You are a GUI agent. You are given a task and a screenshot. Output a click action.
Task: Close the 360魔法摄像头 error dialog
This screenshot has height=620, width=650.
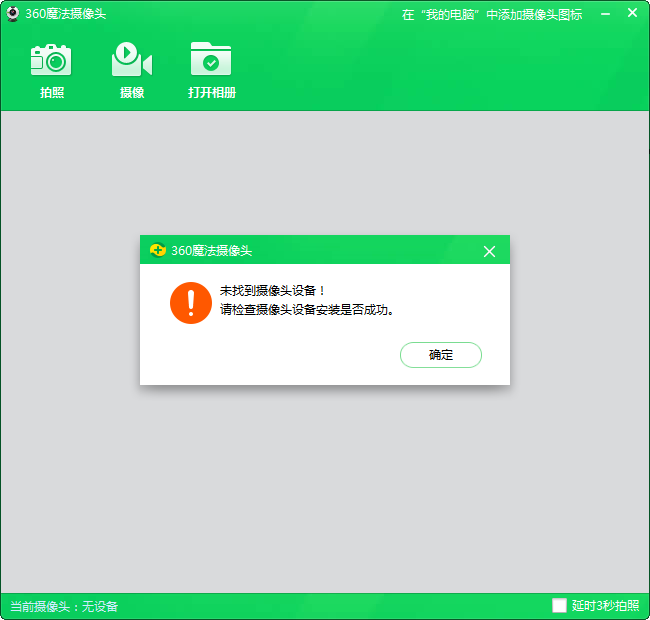[489, 251]
